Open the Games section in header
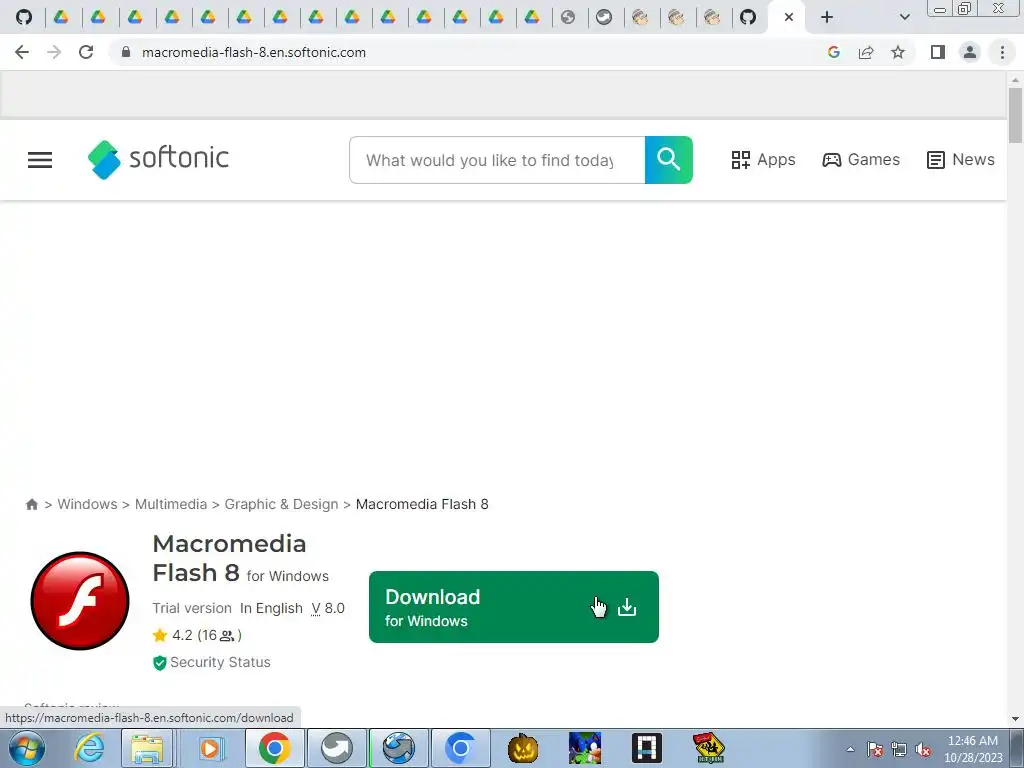Viewport: 1024px width, 768px height. pyautogui.click(x=861, y=160)
